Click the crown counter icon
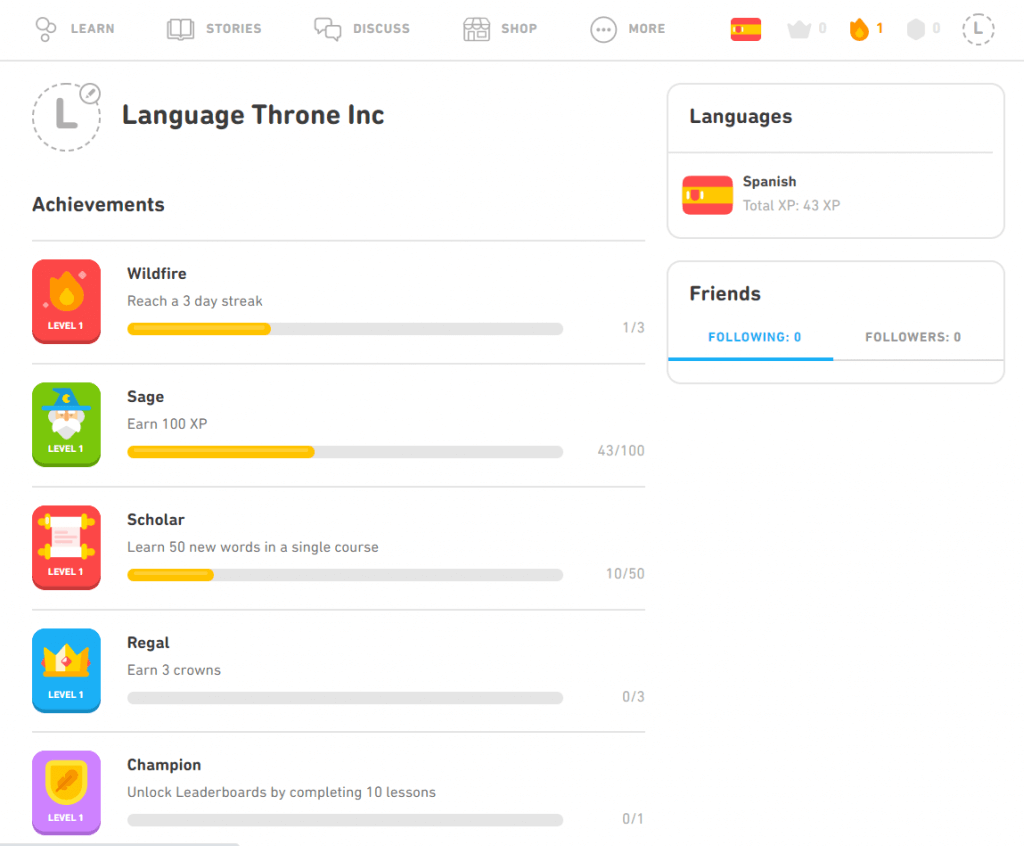The height and width of the screenshot is (846, 1024). (797, 29)
